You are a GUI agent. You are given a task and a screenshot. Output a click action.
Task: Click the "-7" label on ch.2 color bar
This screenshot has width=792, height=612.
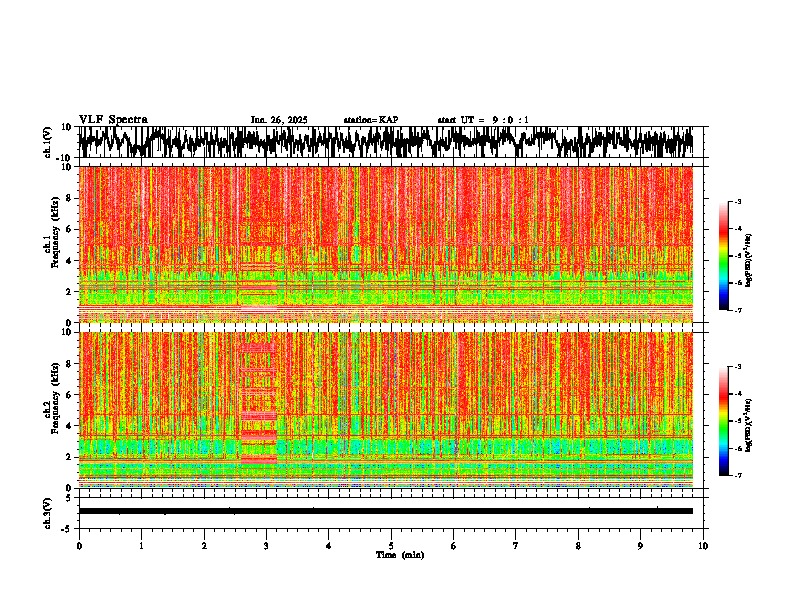coord(738,475)
